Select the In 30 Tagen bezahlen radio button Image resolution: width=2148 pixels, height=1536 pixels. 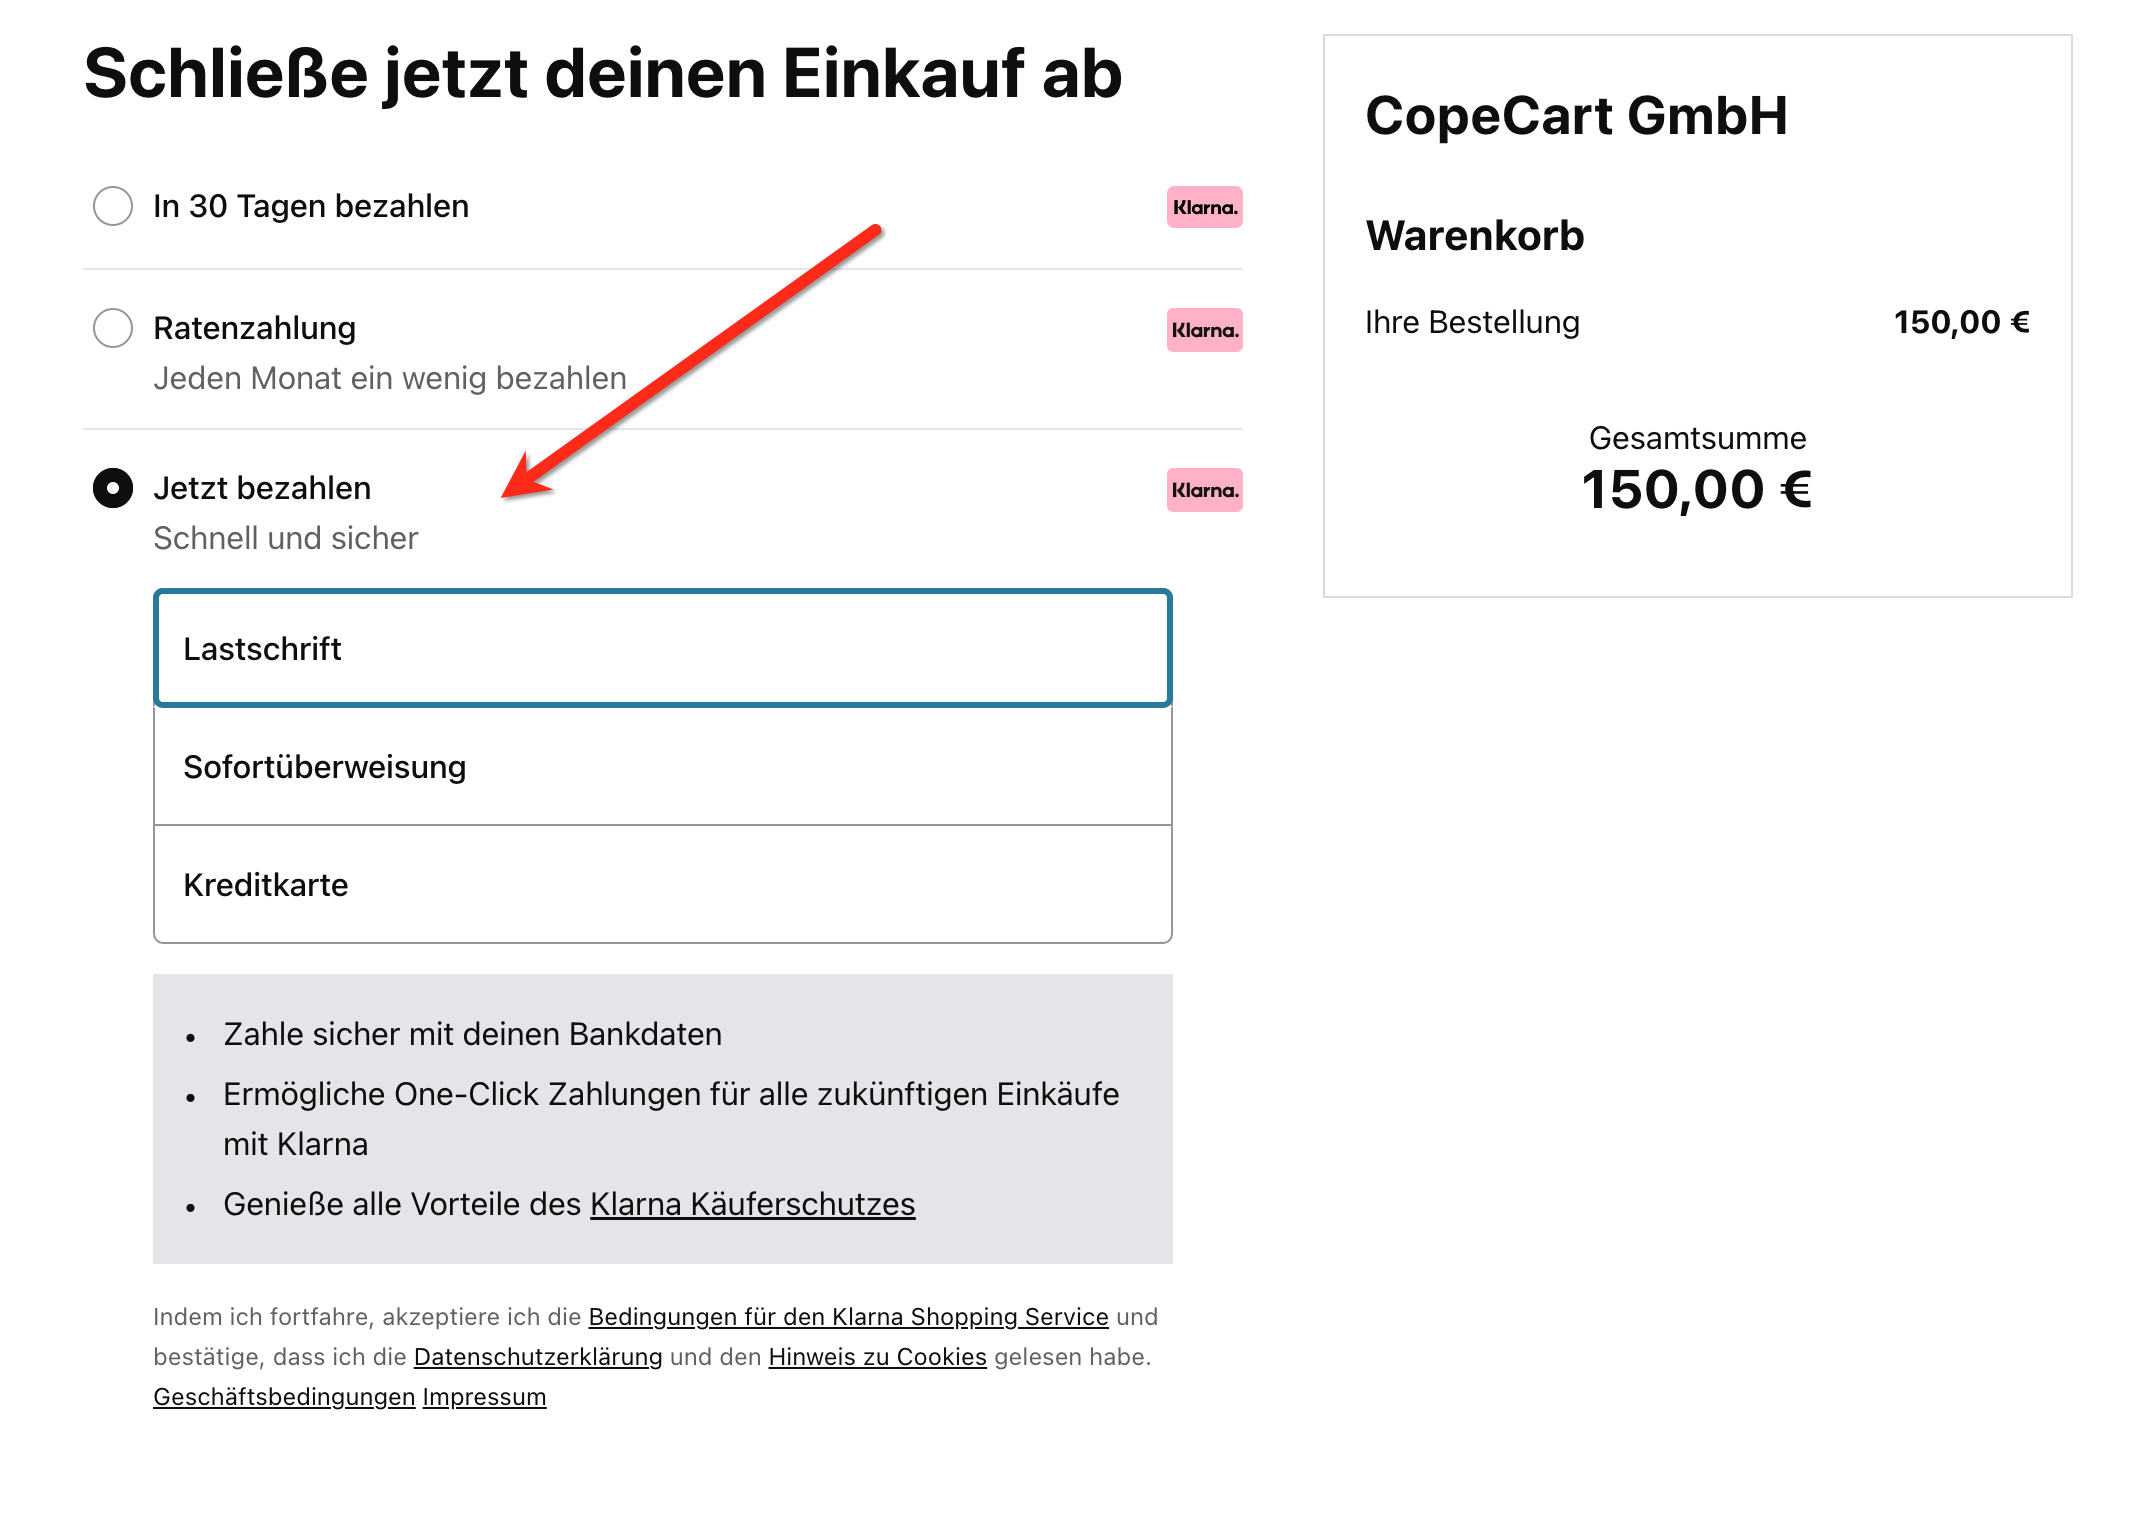tap(113, 206)
